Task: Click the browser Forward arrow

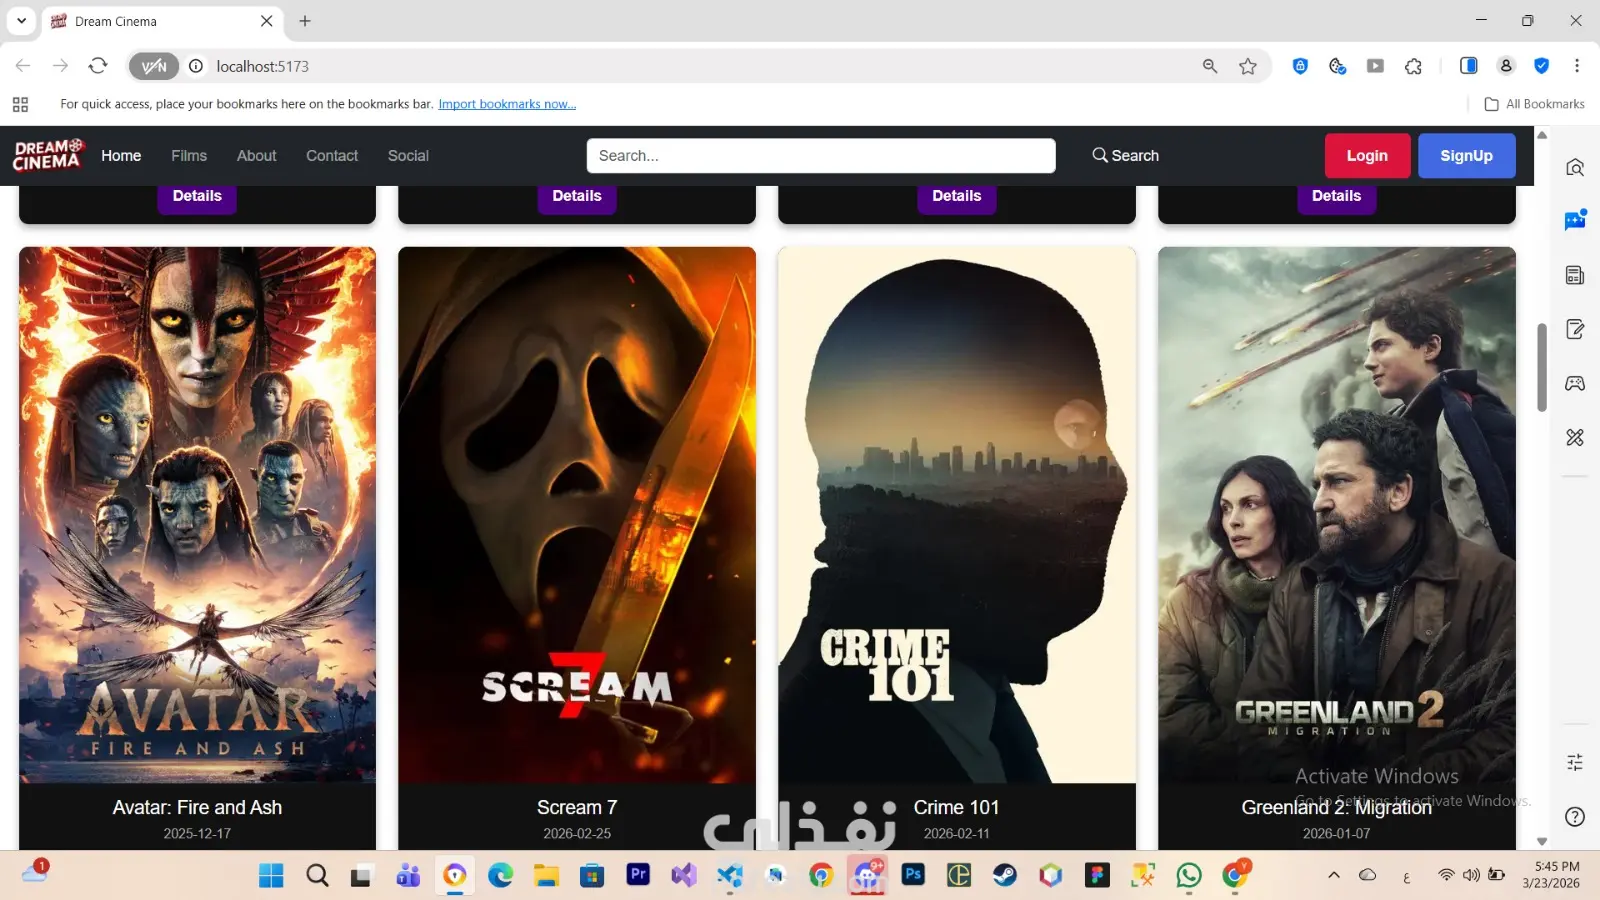Action: coord(60,66)
